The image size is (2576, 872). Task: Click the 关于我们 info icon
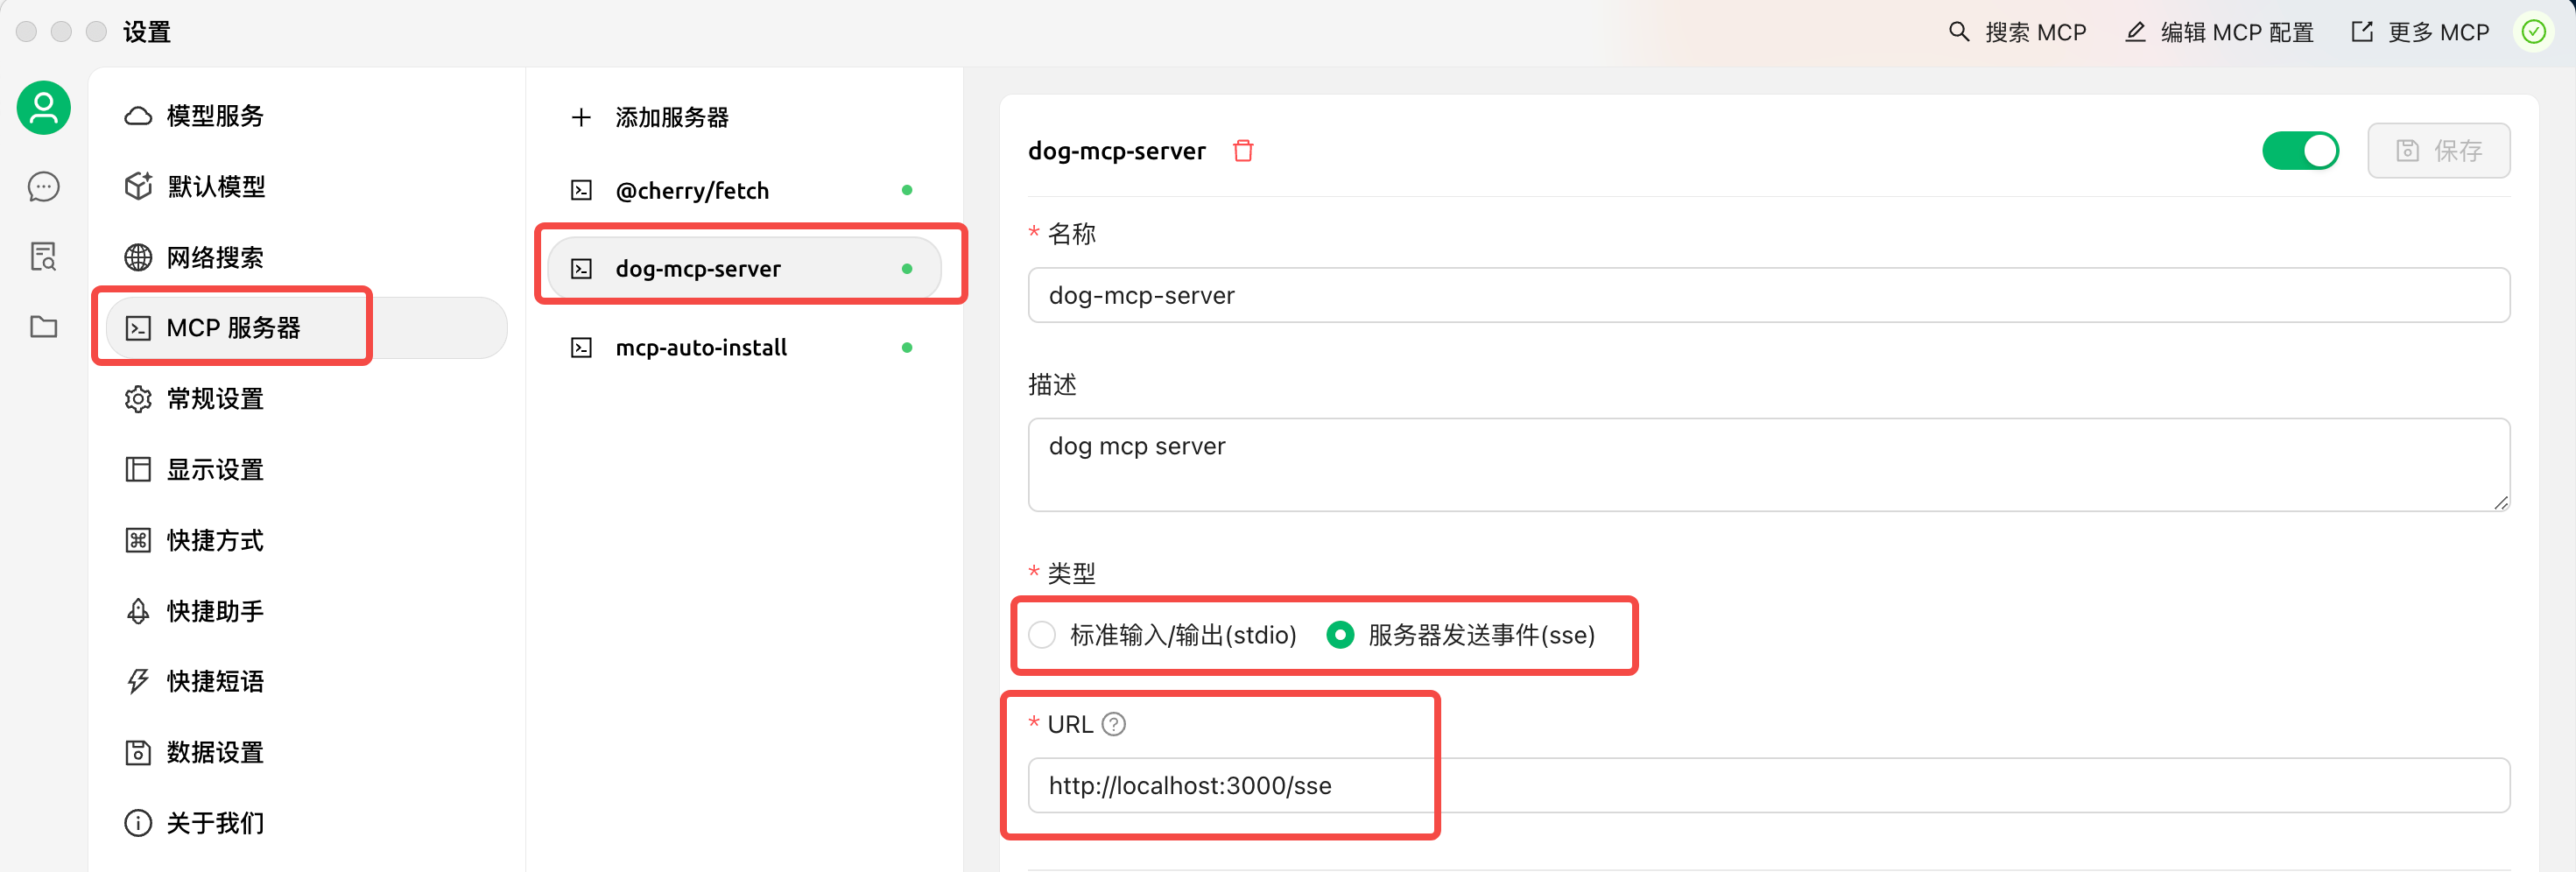point(138,823)
